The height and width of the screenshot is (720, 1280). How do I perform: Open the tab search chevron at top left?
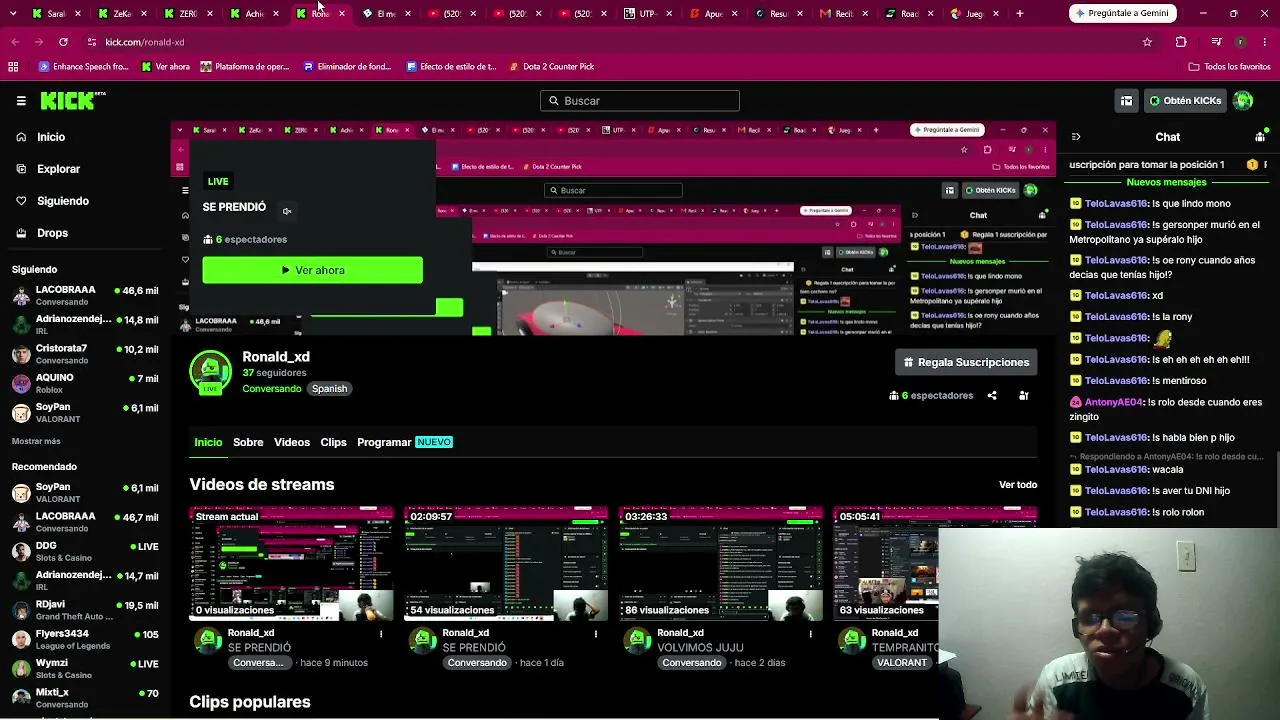pyautogui.click(x=14, y=14)
